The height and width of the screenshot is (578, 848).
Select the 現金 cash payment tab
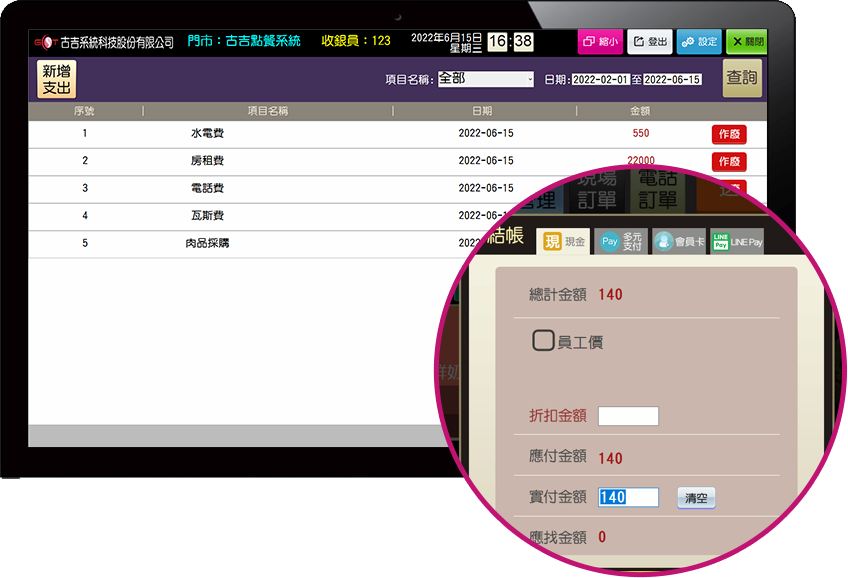tap(563, 241)
